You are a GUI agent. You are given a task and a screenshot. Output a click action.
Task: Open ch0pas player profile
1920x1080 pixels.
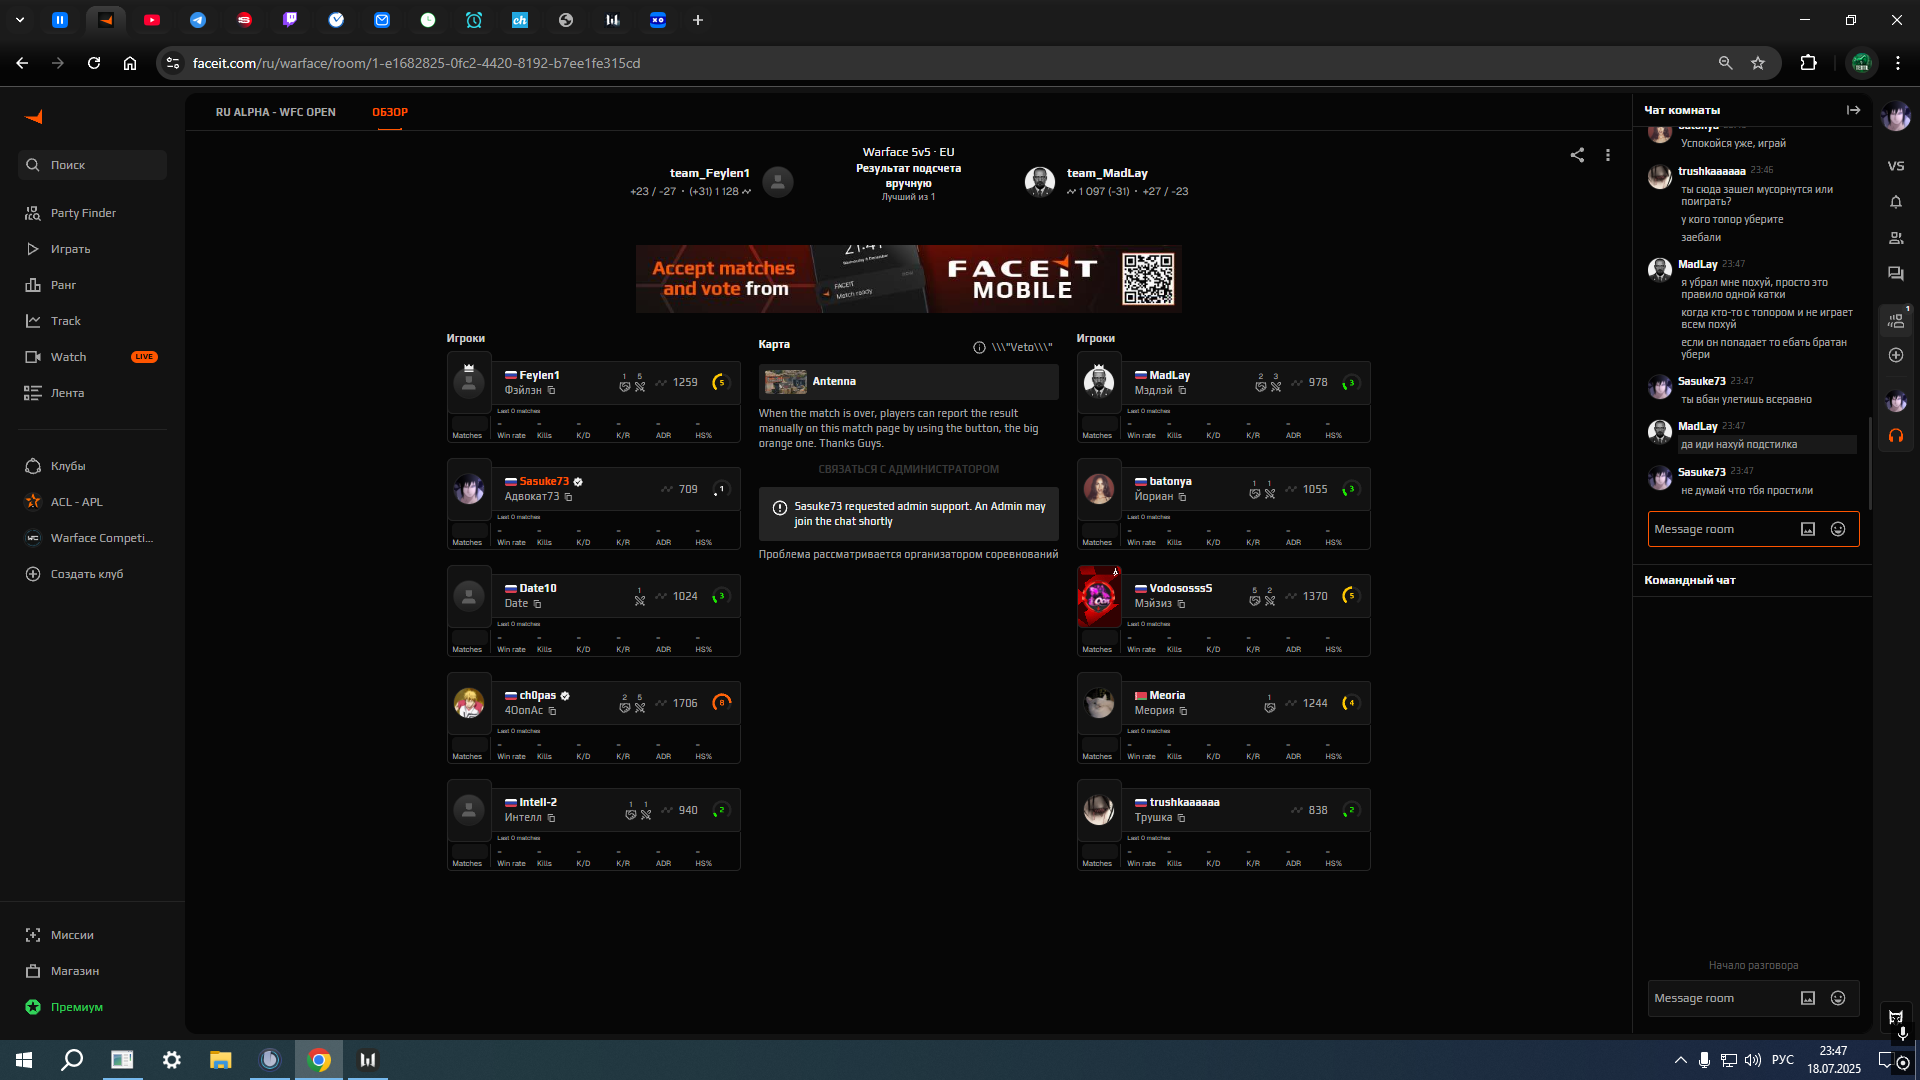pos(537,695)
